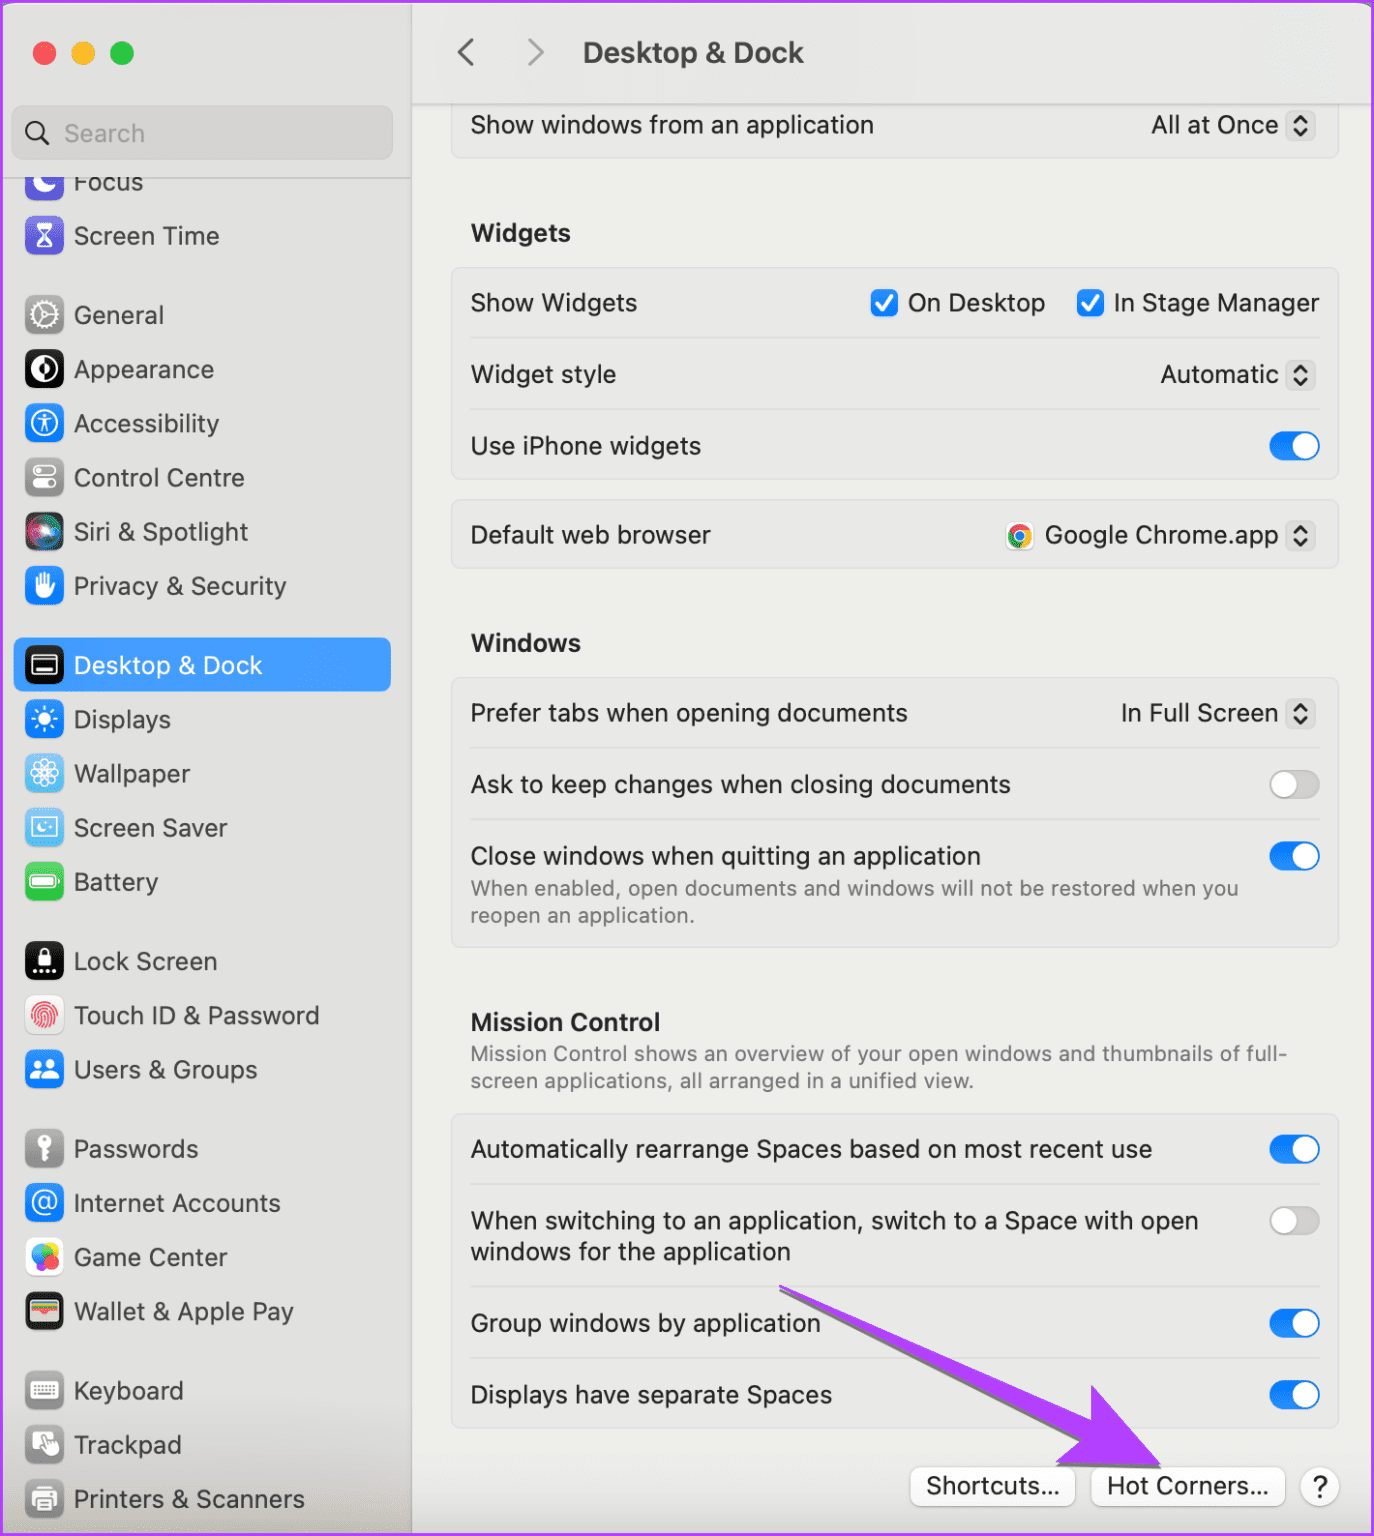Uncheck In Stage Manager for widgets

tap(1090, 302)
